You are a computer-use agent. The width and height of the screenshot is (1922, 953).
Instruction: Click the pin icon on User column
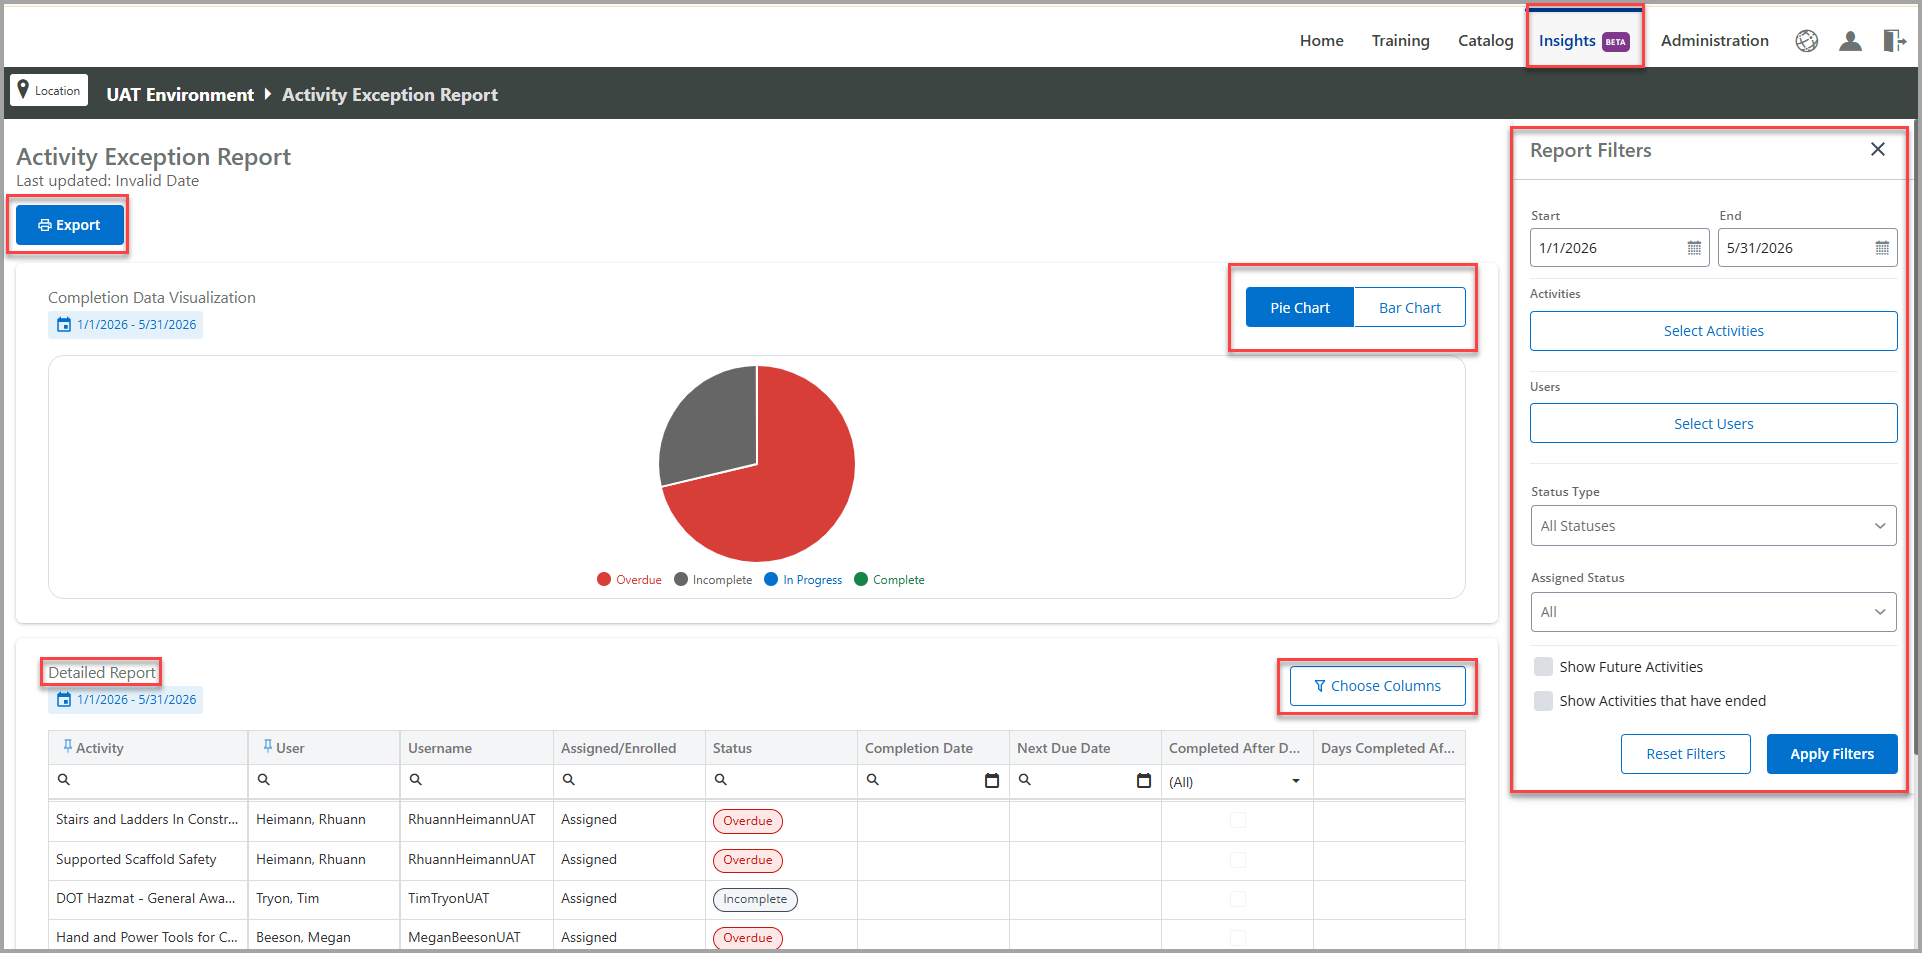click(267, 746)
